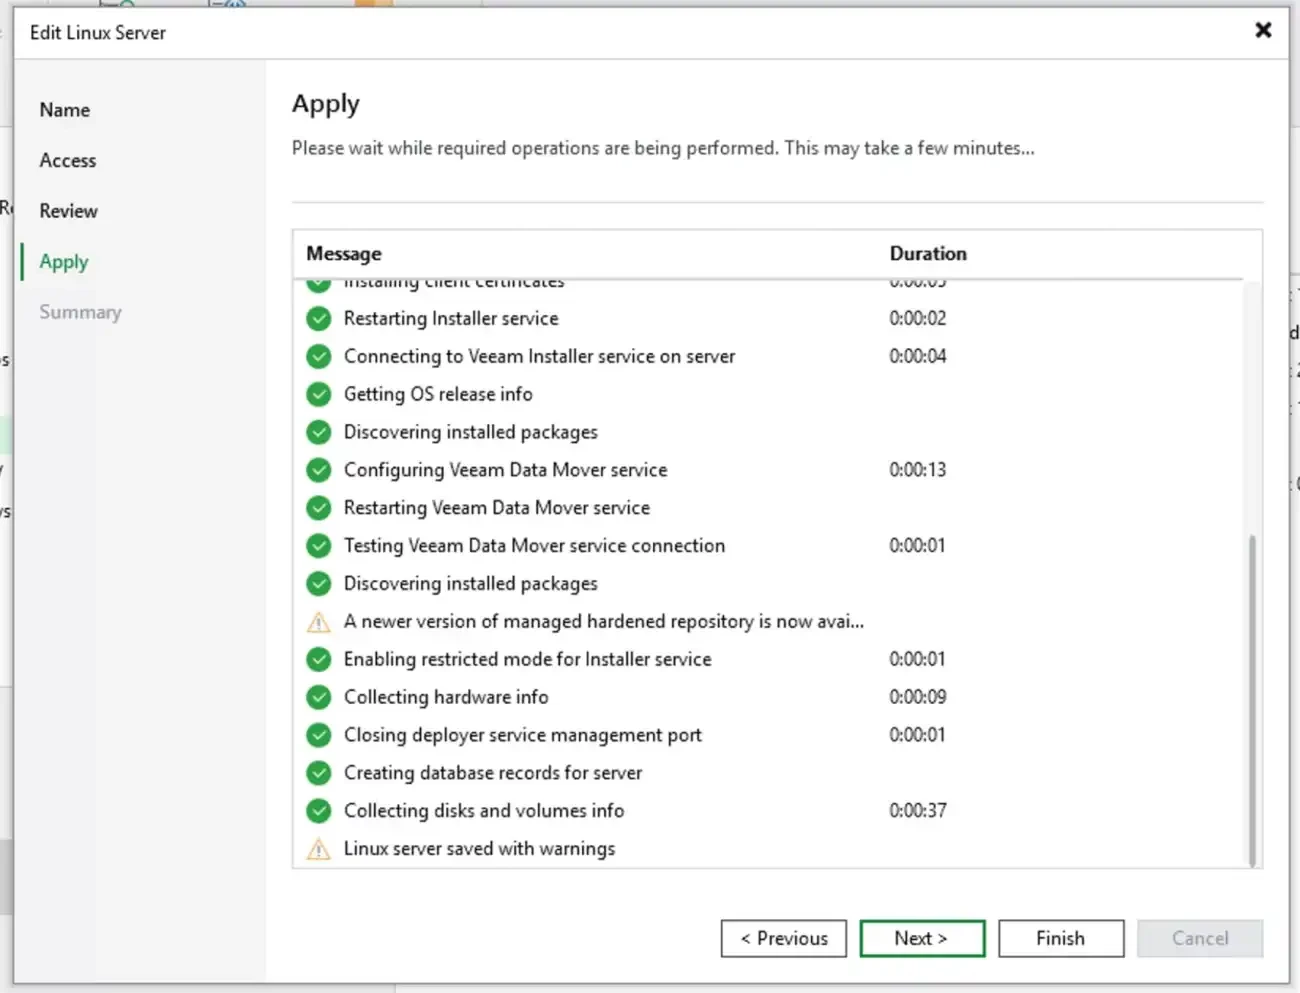This screenshot has width=1300, height=993.
Task: Close the Edit Linux Server dialog
Action: [1263, 30]
